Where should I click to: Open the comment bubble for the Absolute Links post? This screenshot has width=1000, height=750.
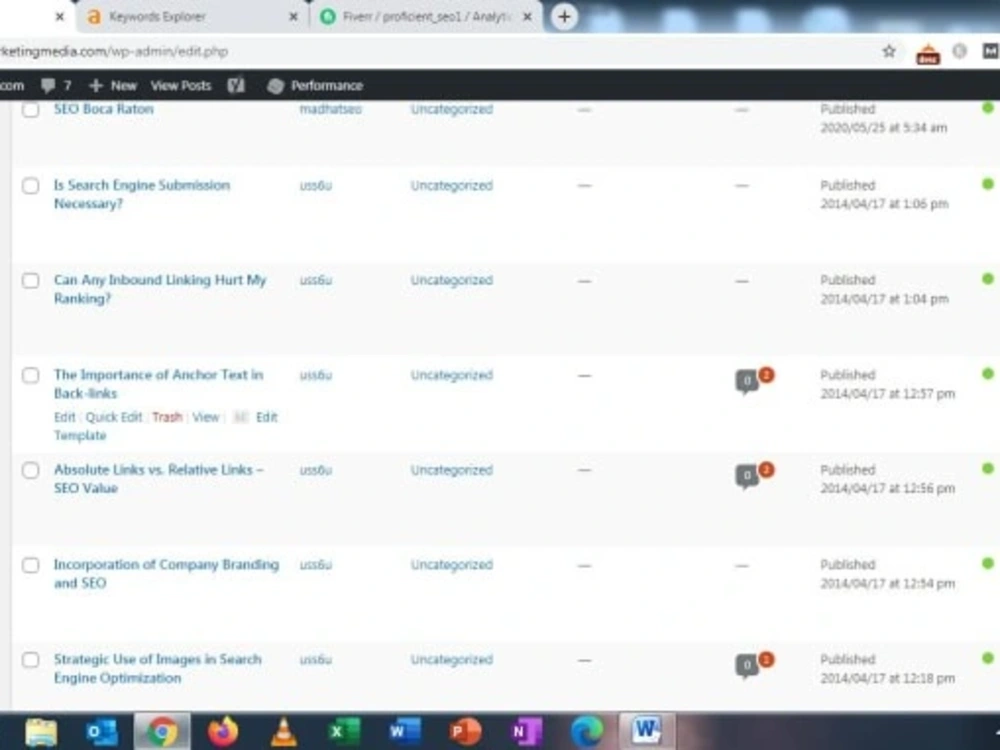(x=747, y=476)
